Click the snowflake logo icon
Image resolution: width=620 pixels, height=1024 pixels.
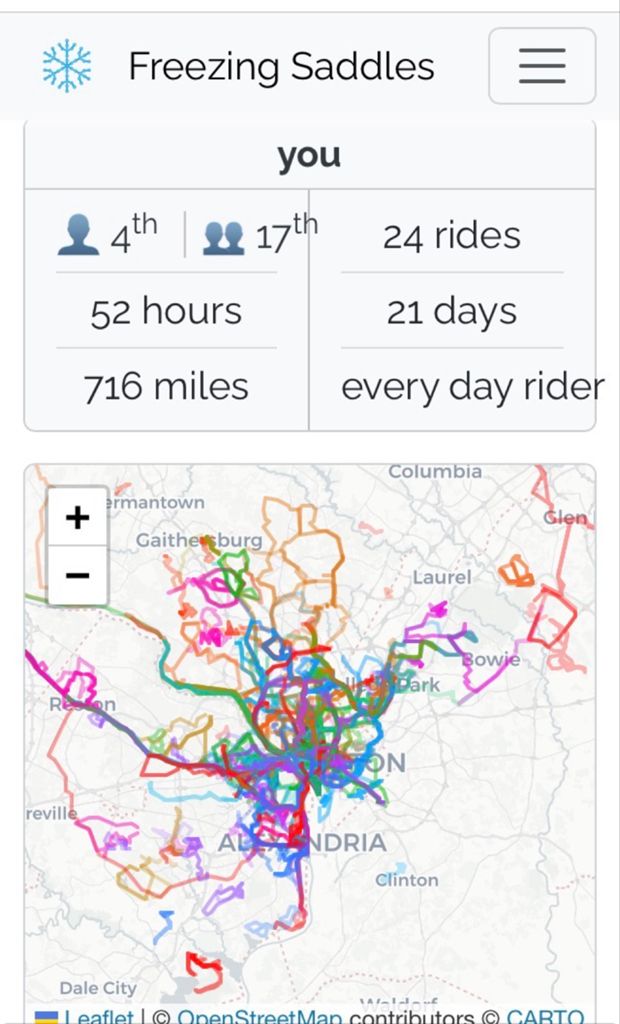(67, 66)
